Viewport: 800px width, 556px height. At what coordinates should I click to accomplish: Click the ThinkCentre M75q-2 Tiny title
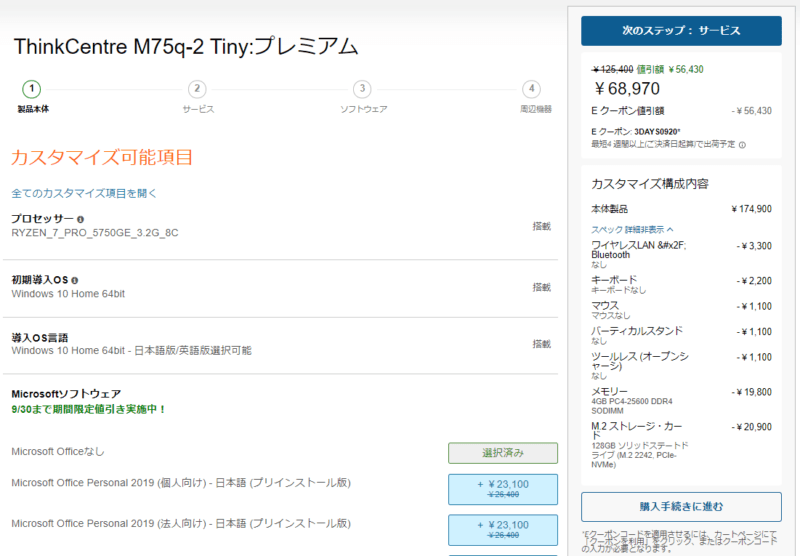186,46
